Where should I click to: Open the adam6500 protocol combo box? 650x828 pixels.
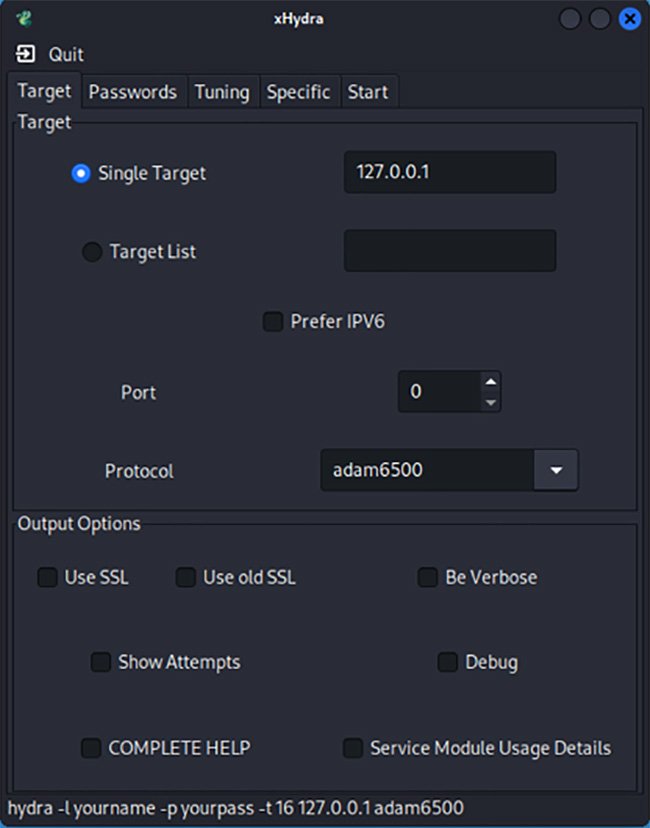point(427,470)
